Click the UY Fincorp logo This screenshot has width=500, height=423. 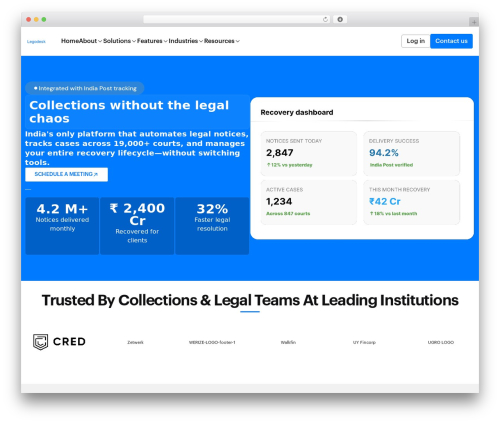[x=364, y=342]
